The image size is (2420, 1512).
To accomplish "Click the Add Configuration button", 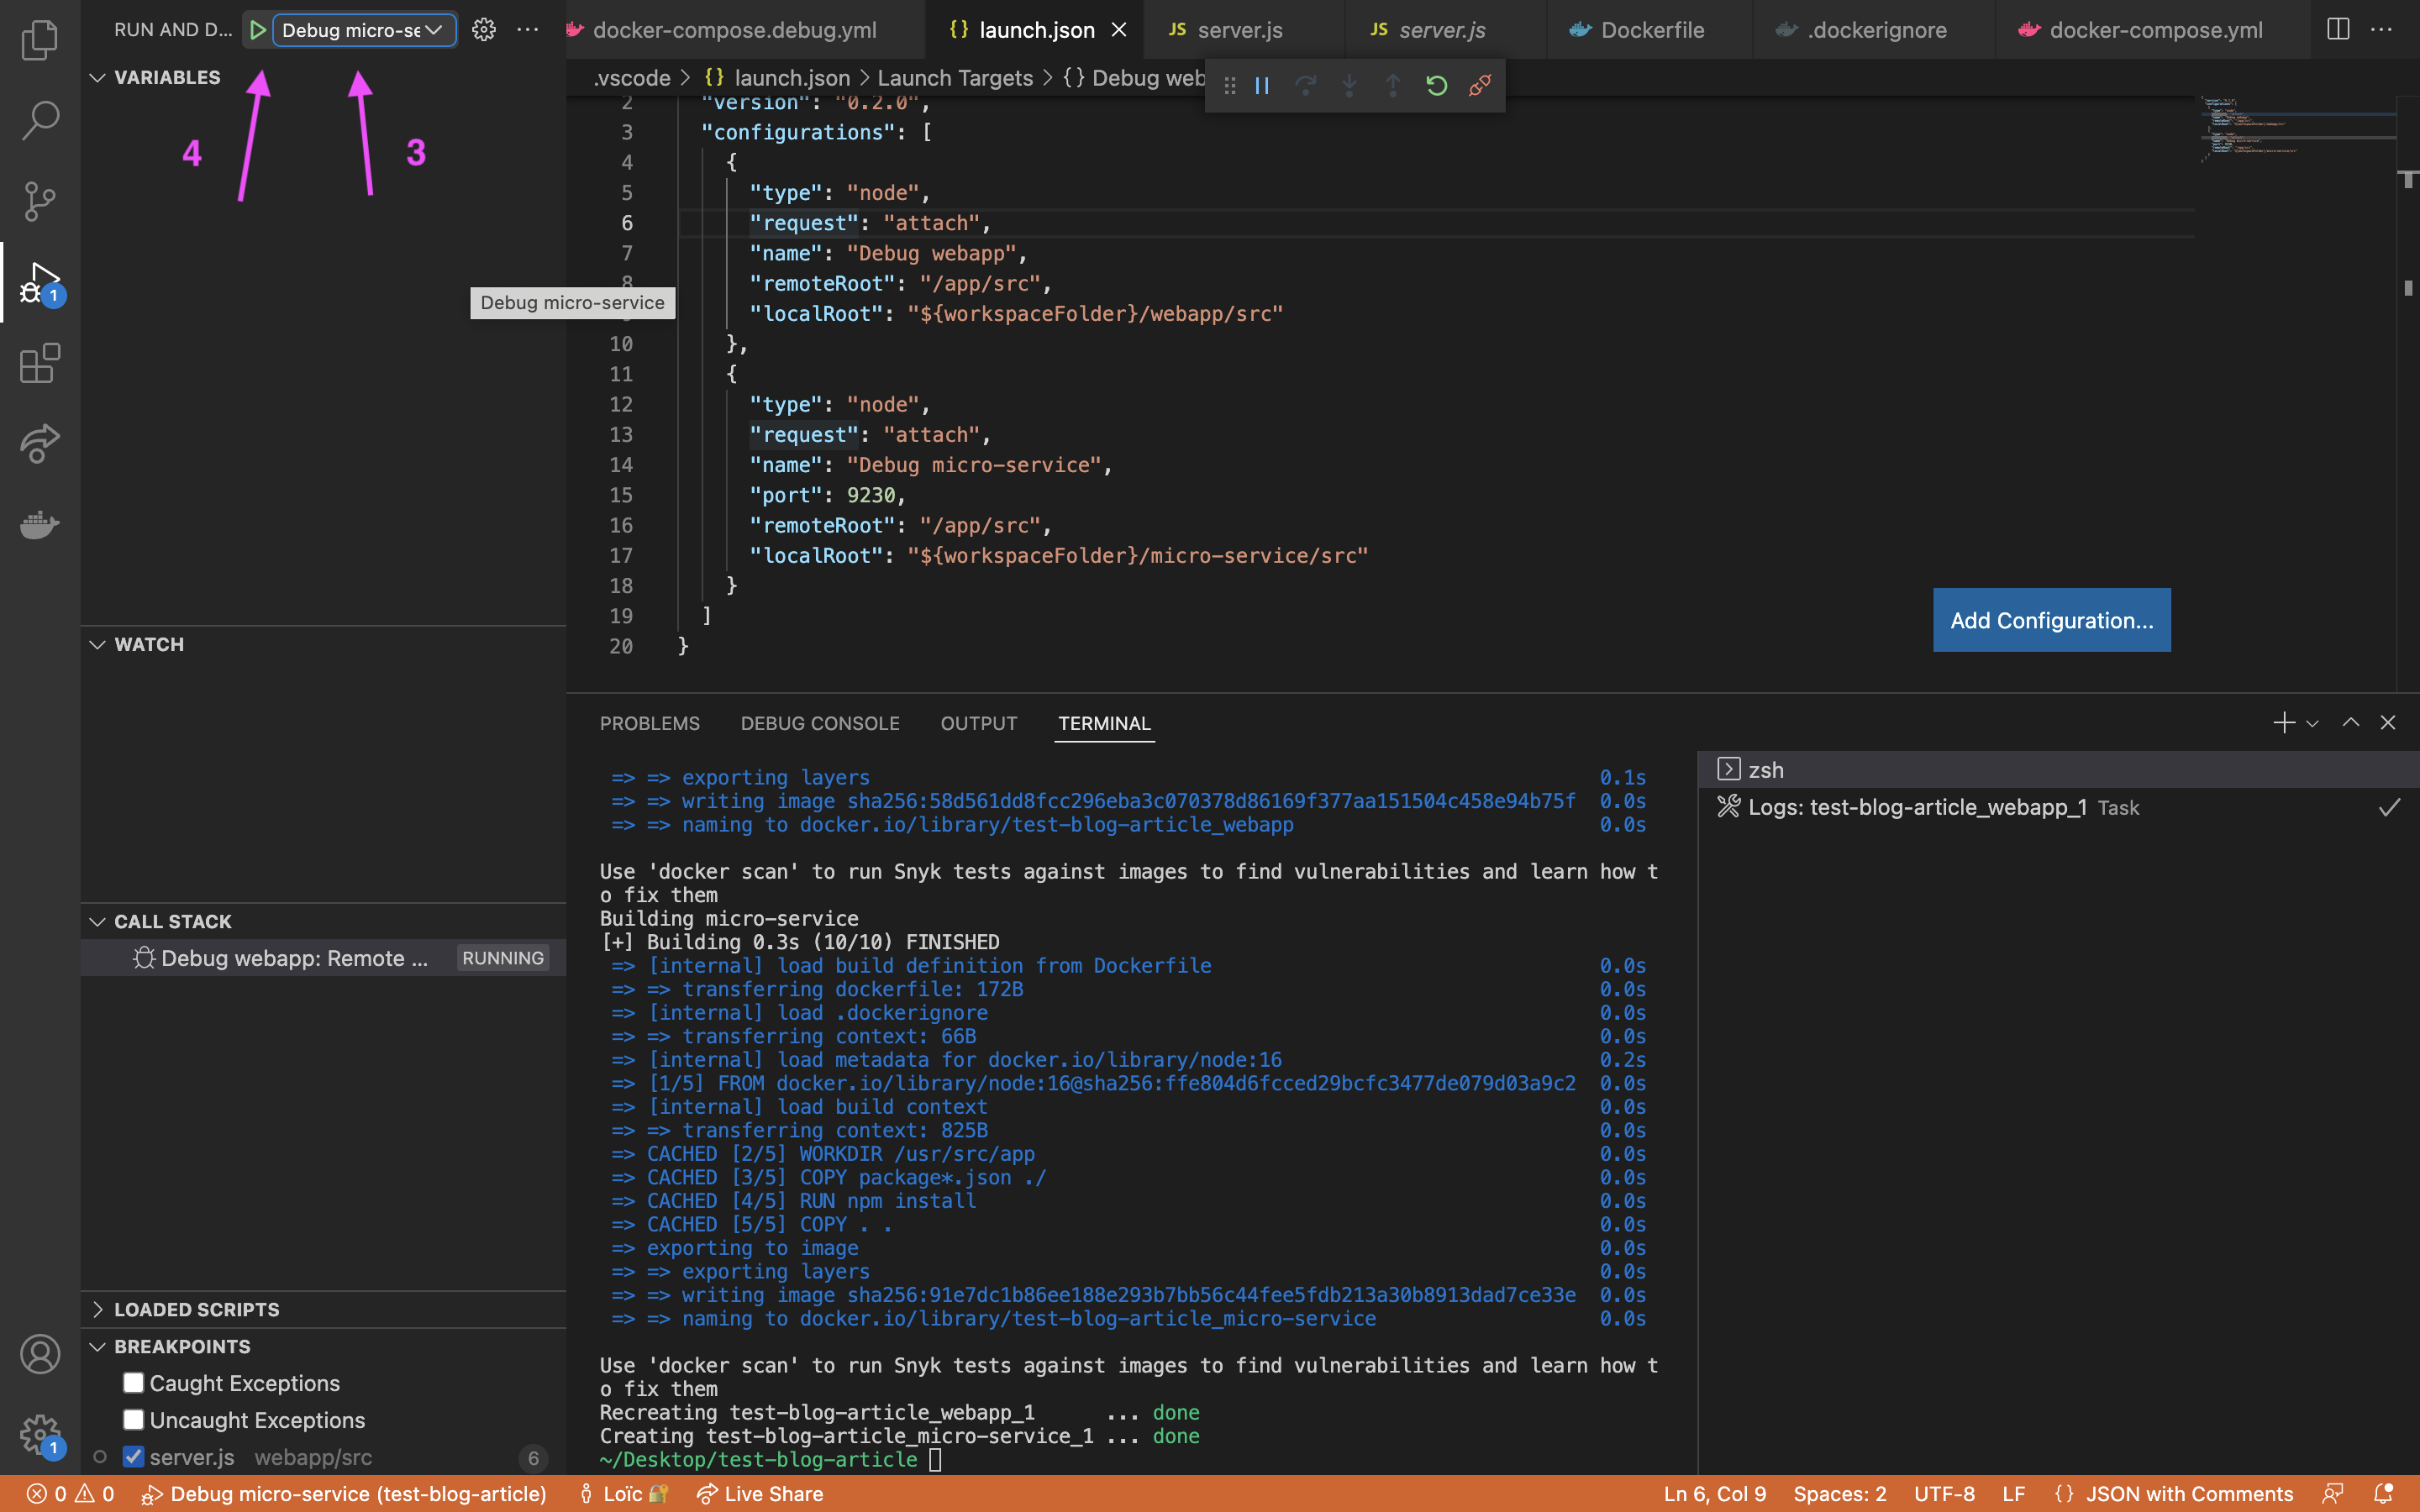I will click(x=2051, y=620).
